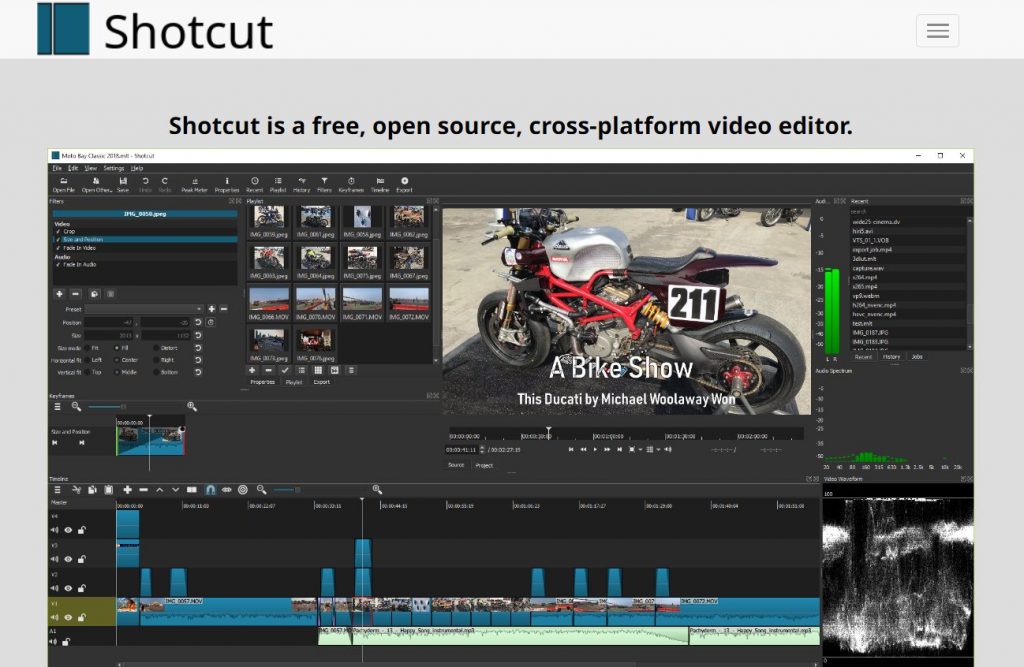The image size is (1024, 667).
Task: Add item to playlist with plus button
Action: tap(252, 370)
